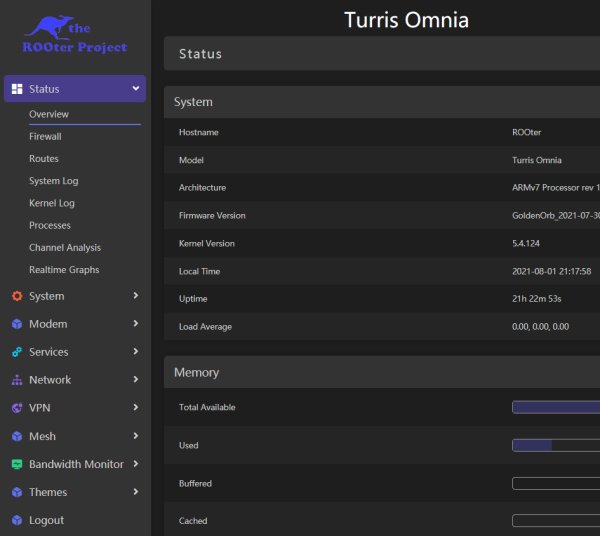Screen dimensions: 600x536
Task: Click the Modem cube icon
Action: coord(17,324)
